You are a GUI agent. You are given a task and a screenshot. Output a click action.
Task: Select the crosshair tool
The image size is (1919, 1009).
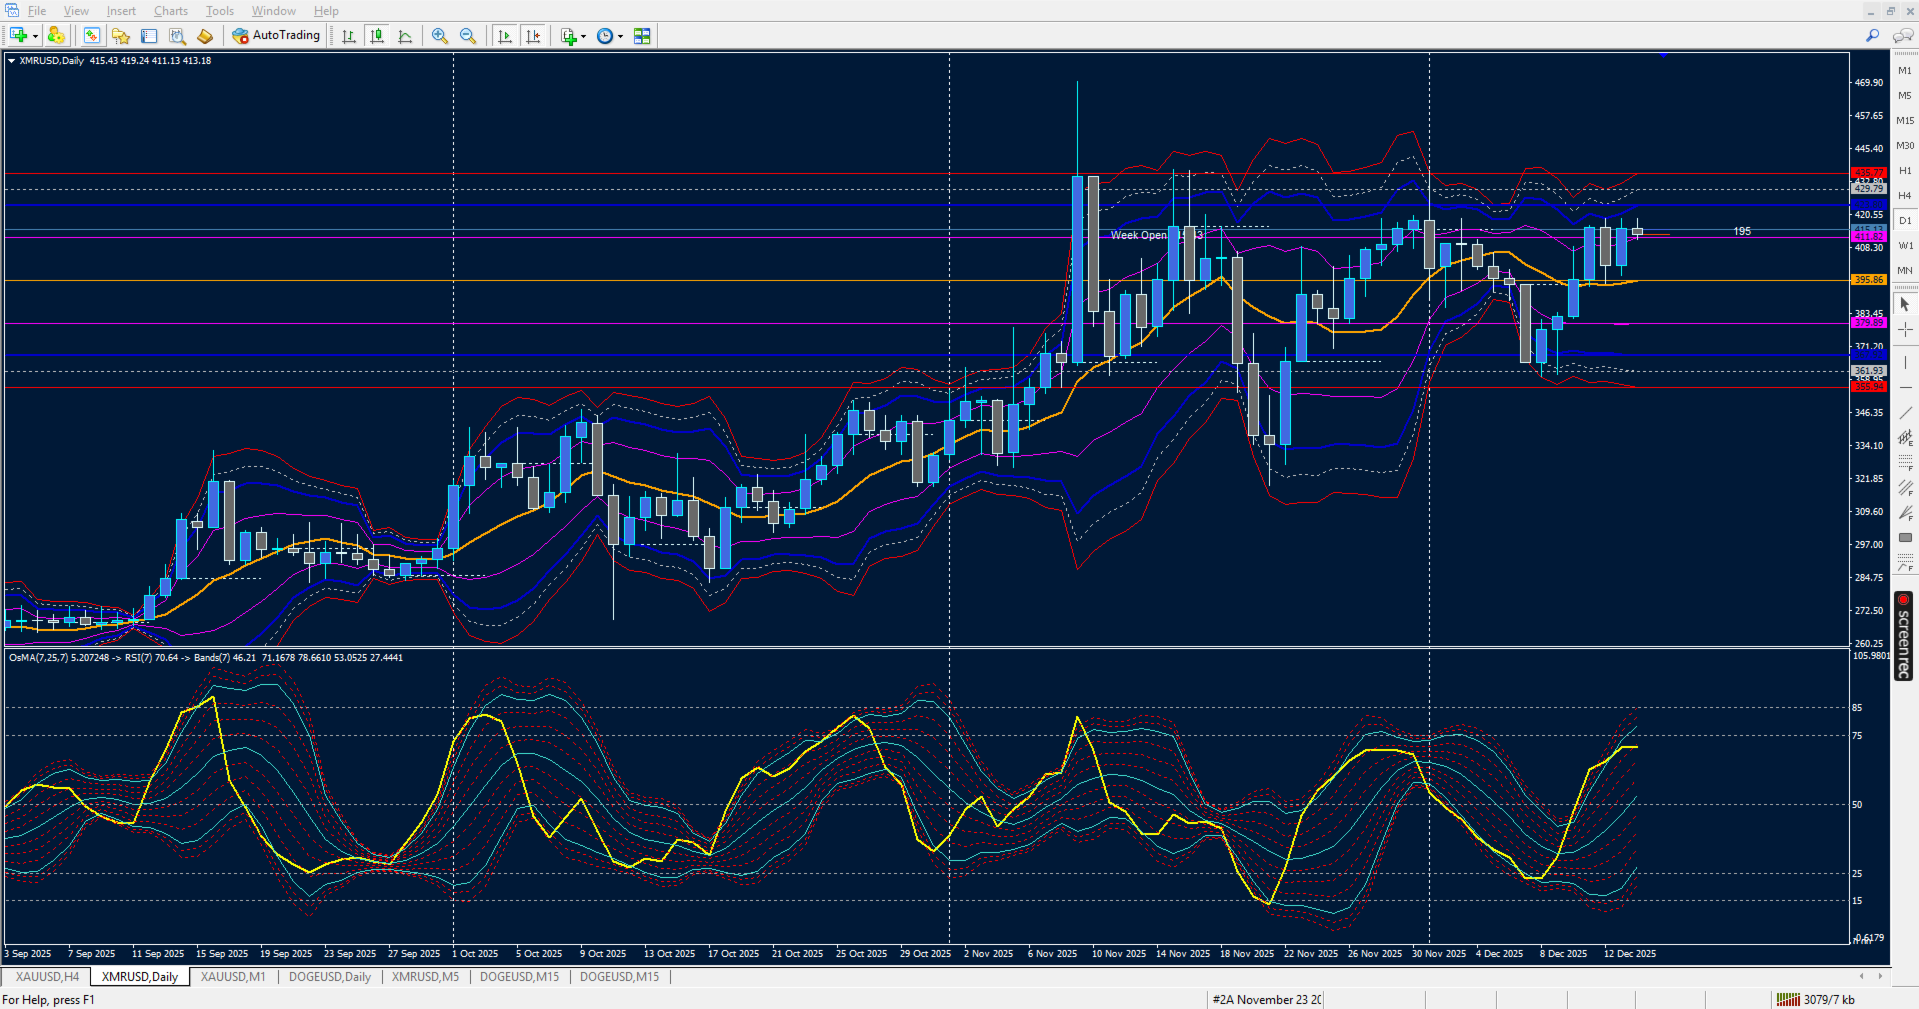pyautogui.click(x=1905, y=329)
